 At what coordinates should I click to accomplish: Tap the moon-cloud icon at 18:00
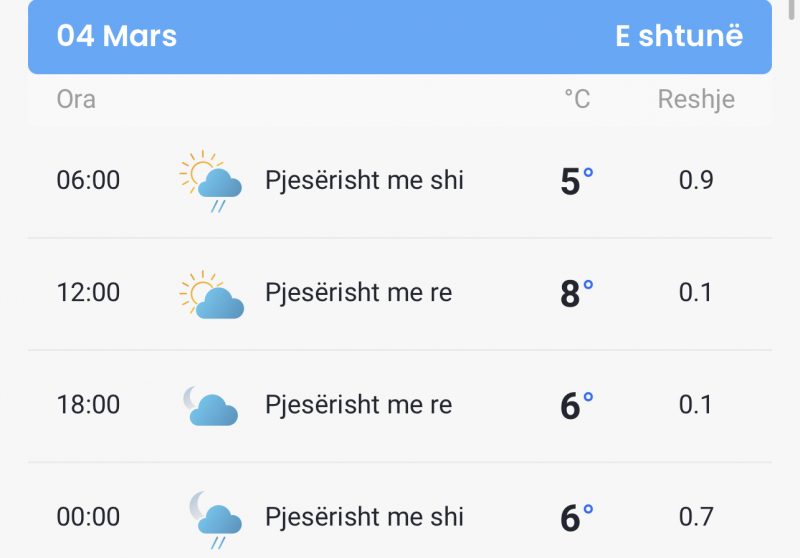click(210, 406)
